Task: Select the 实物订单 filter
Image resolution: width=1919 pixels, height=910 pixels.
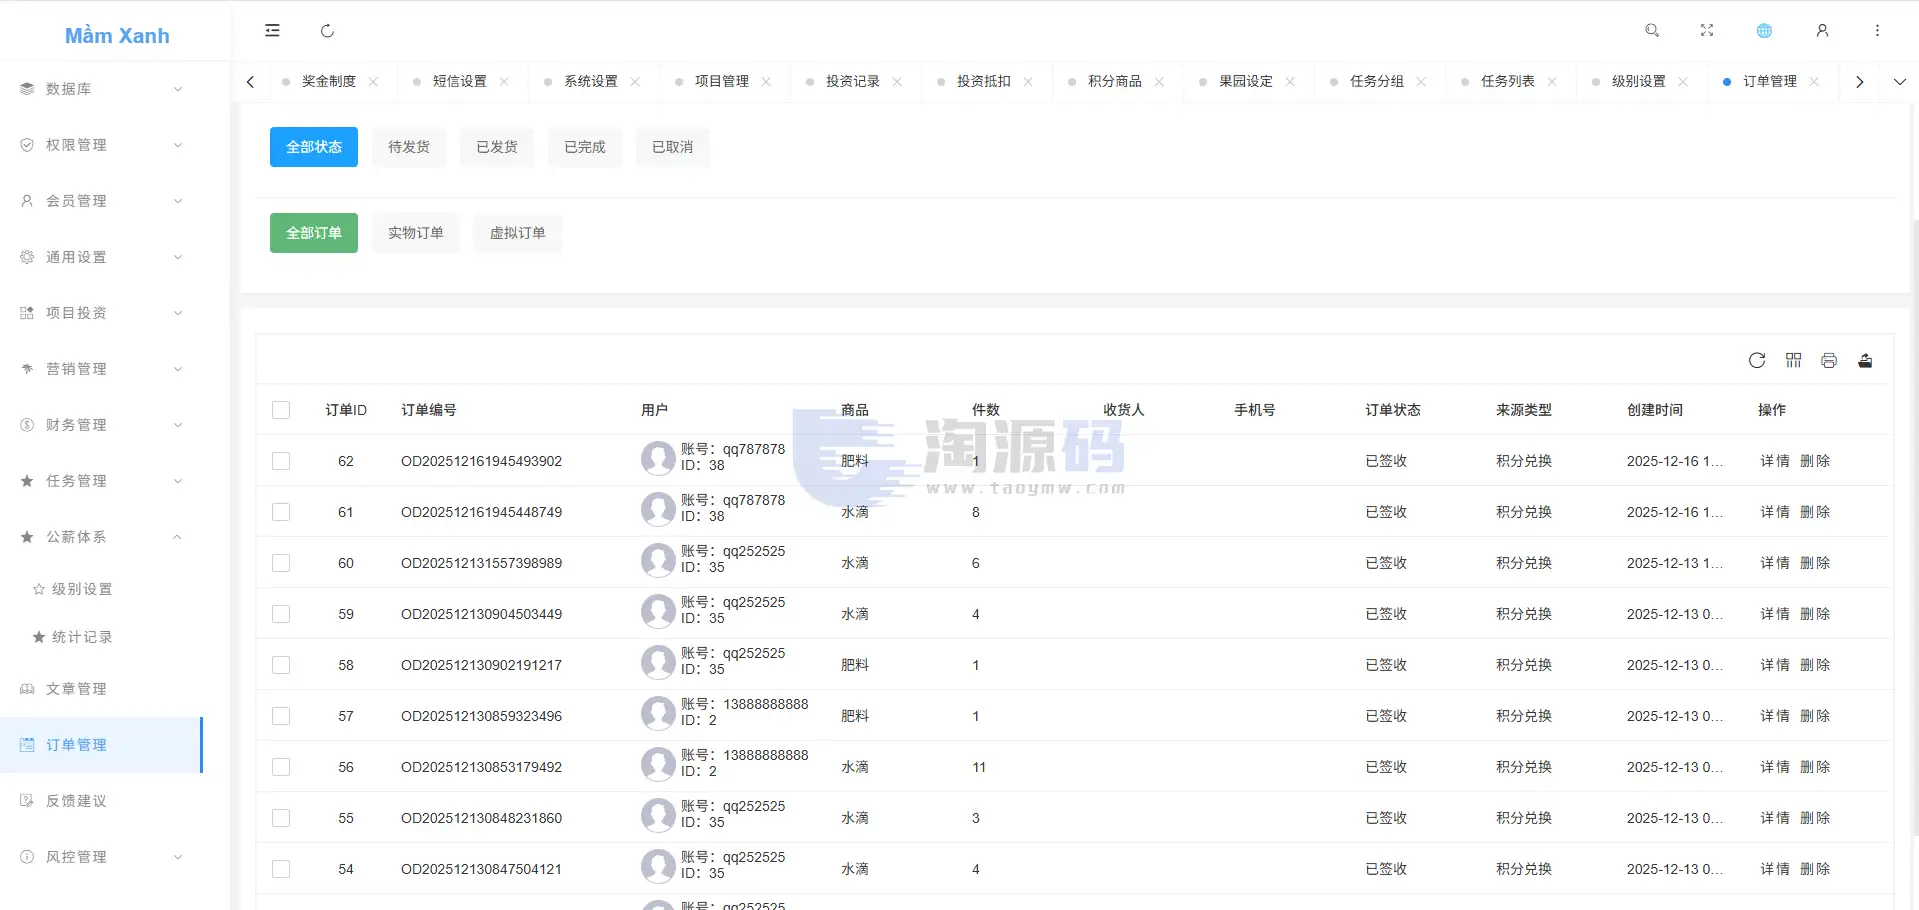Action: [x=416, y=233]
